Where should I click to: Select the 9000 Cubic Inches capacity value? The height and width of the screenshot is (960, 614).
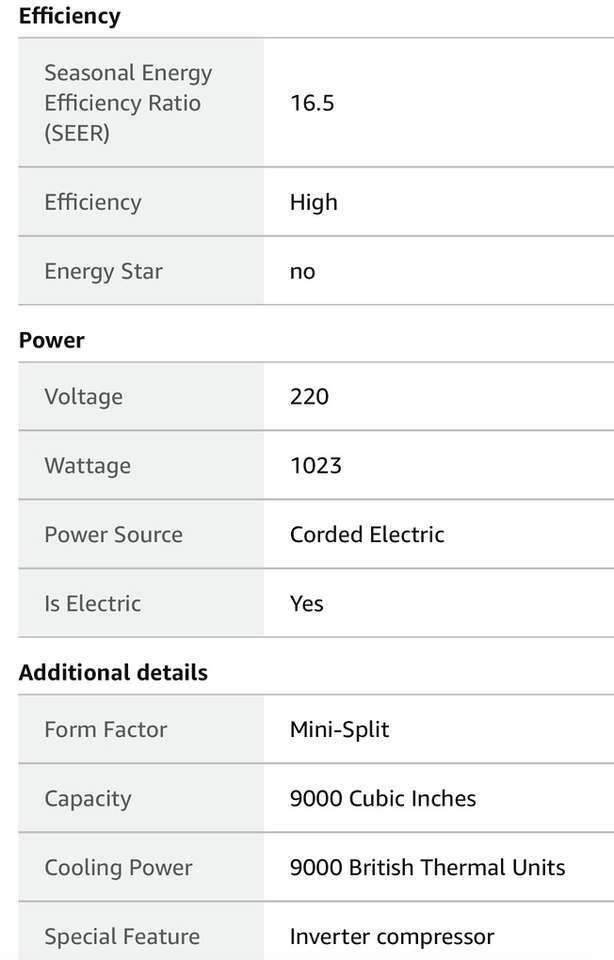(x=383, y=798)
